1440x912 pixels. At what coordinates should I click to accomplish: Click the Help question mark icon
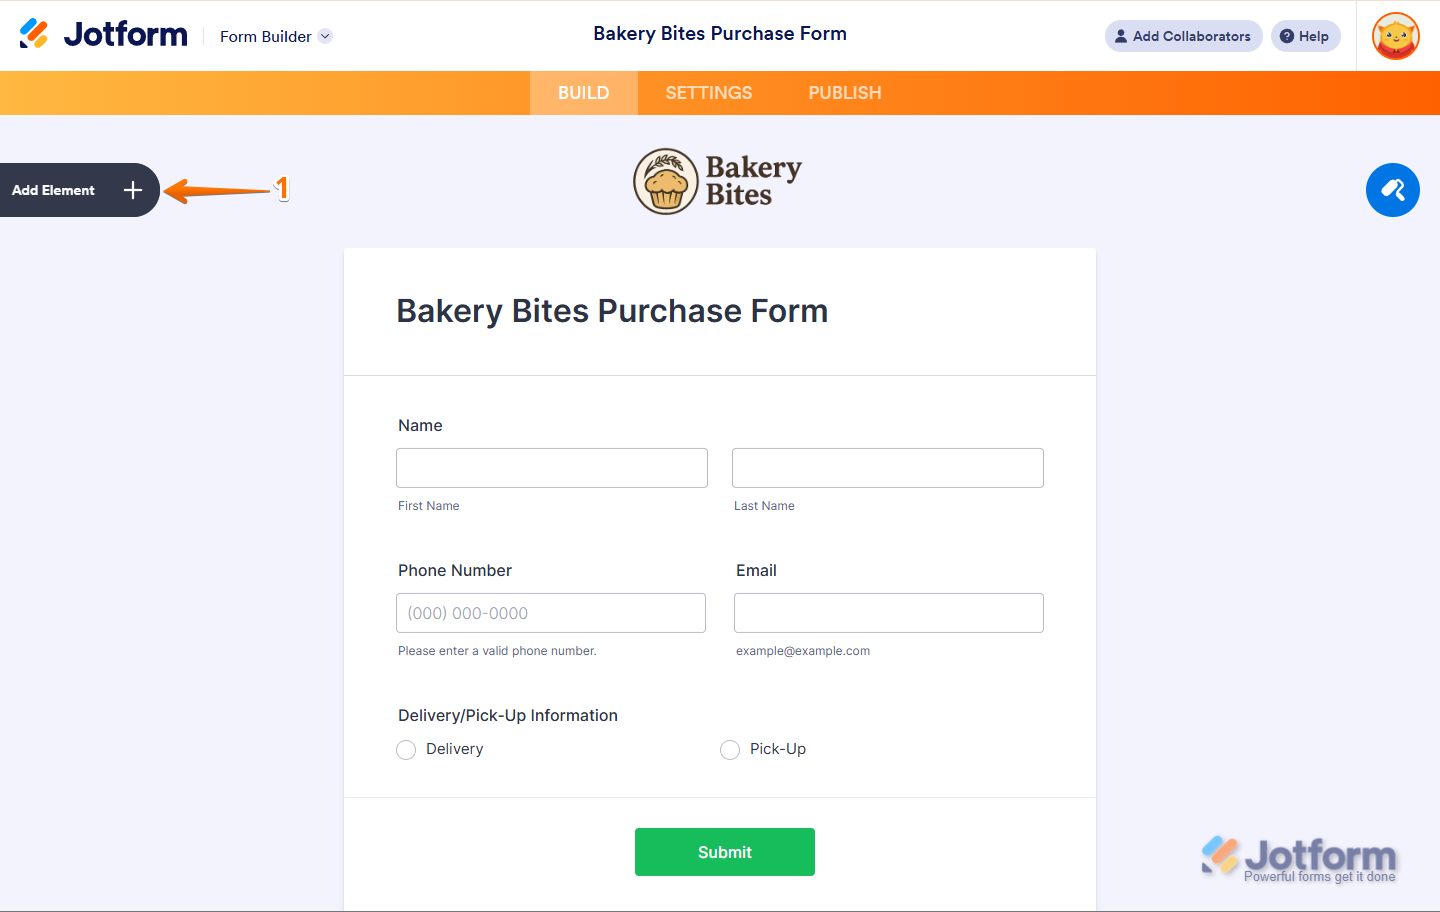click(x=1287, y=36)
